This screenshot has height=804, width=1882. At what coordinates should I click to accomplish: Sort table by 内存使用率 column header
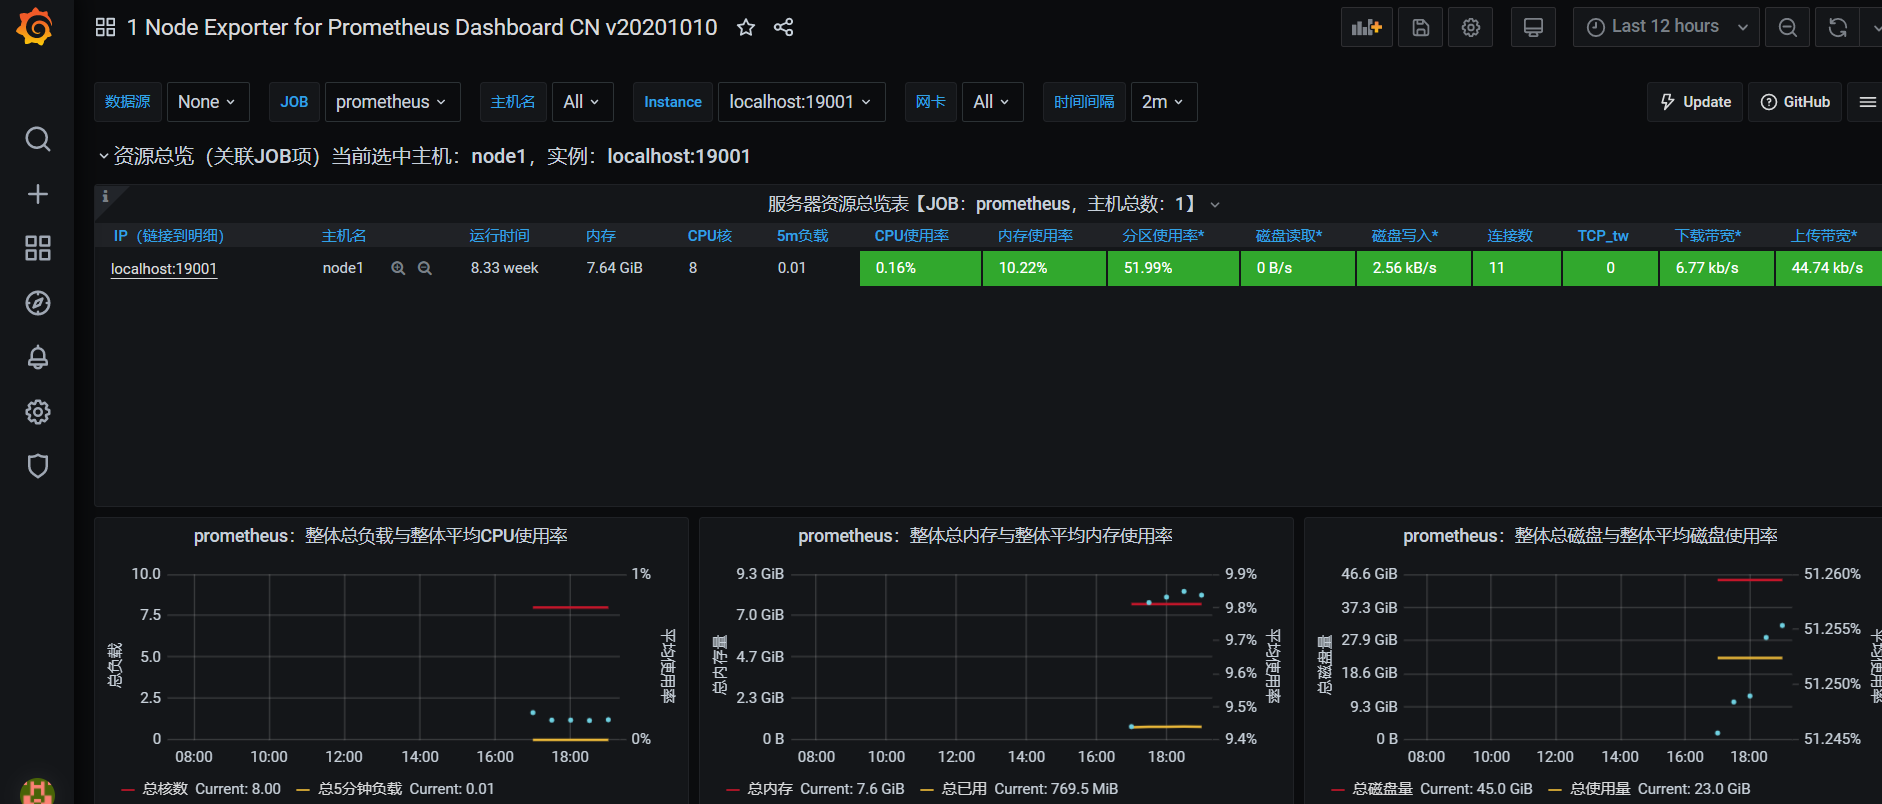tap(1035, 236)
